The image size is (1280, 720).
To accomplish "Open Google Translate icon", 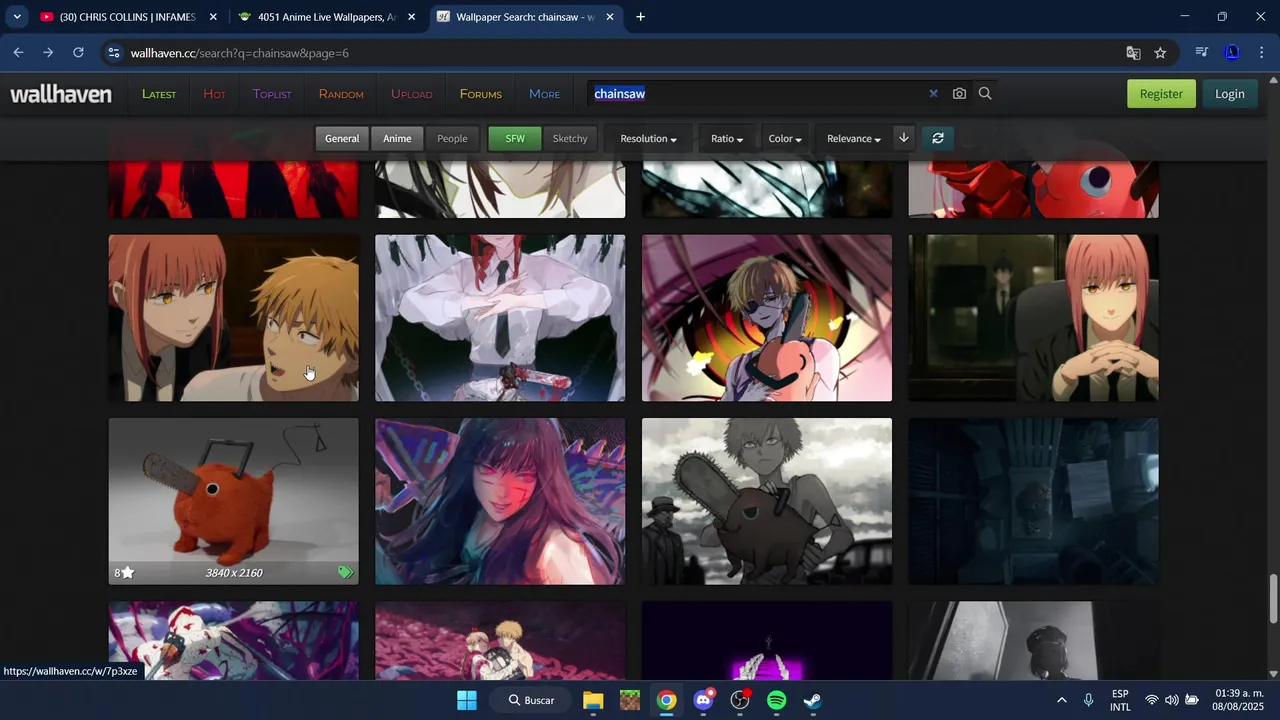I will click(1133, 53).
